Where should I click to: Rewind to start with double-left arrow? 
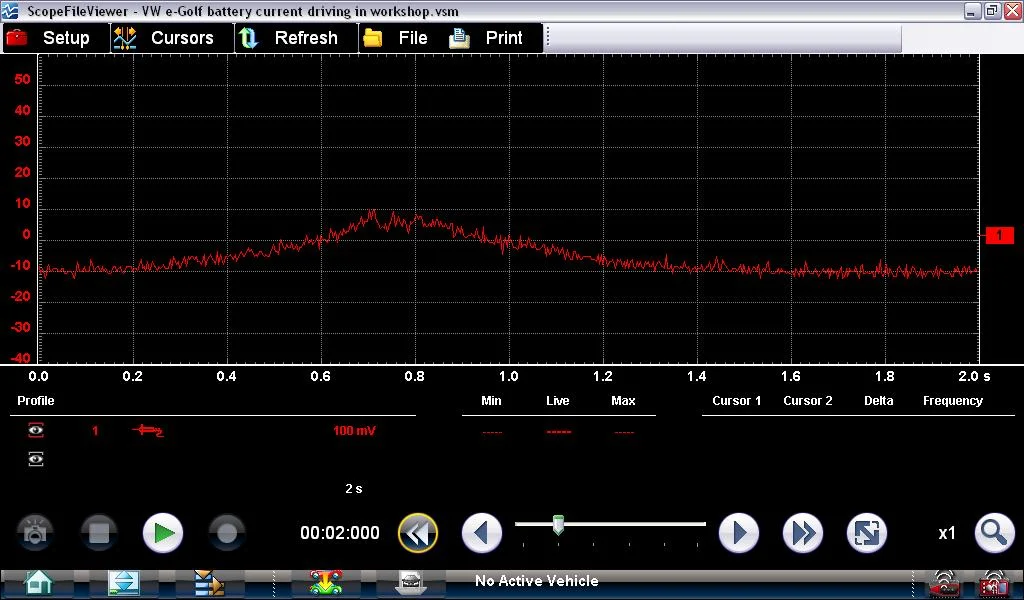(418, 533)
